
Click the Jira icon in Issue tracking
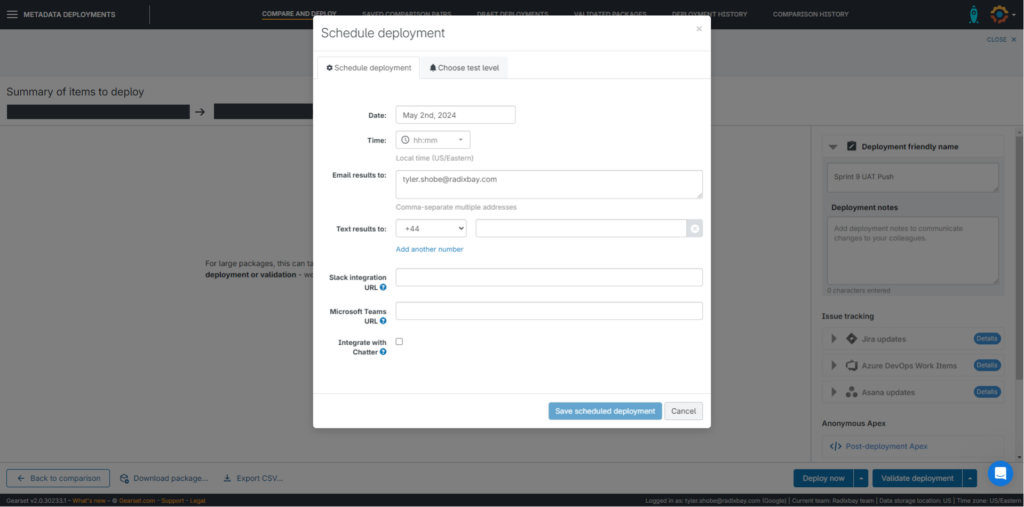[851, 338]
